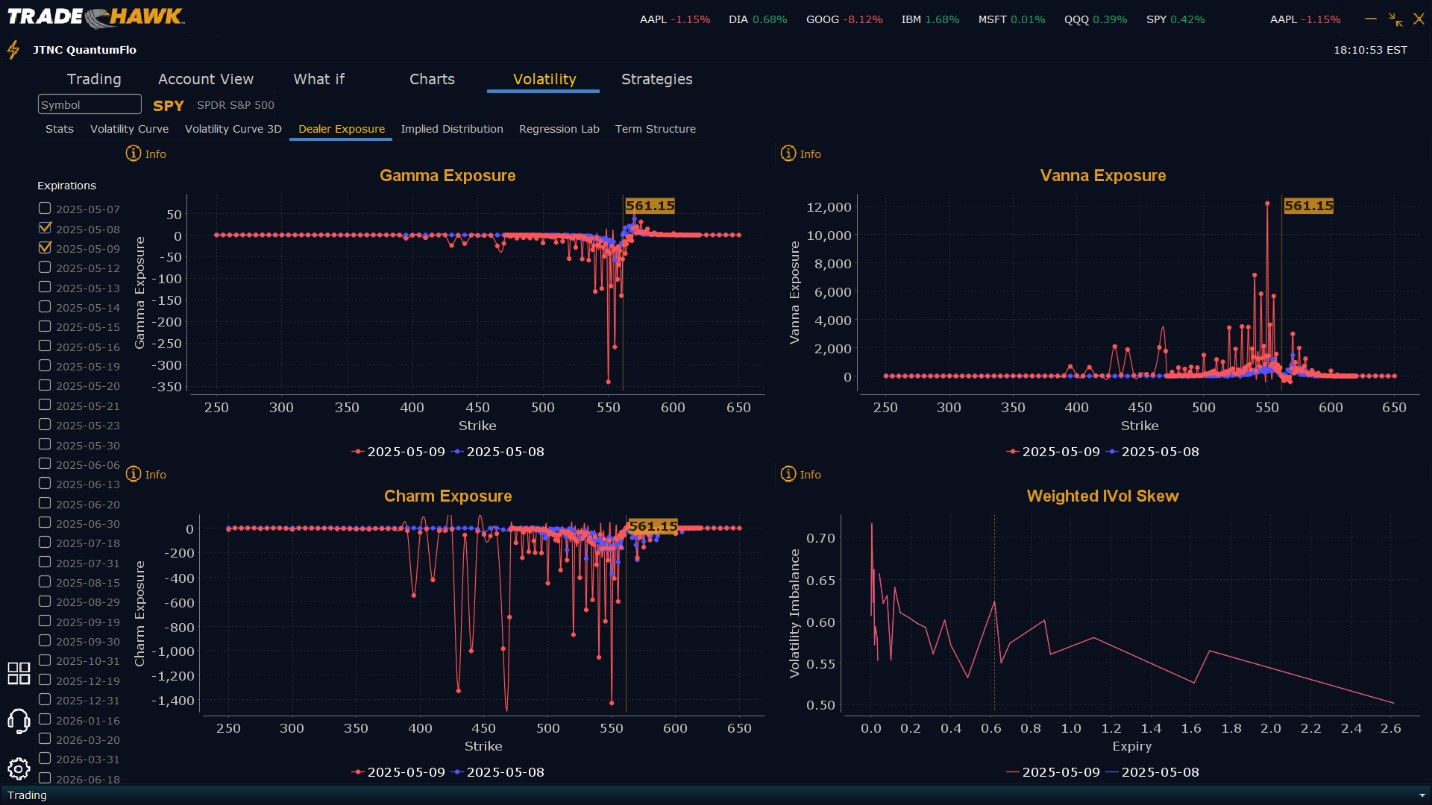The height and width of the screenshot is (805, 1432).
Task: Toggle 2025-05-09 series in Vanna Exposure legend
Action: point(1053,451)
